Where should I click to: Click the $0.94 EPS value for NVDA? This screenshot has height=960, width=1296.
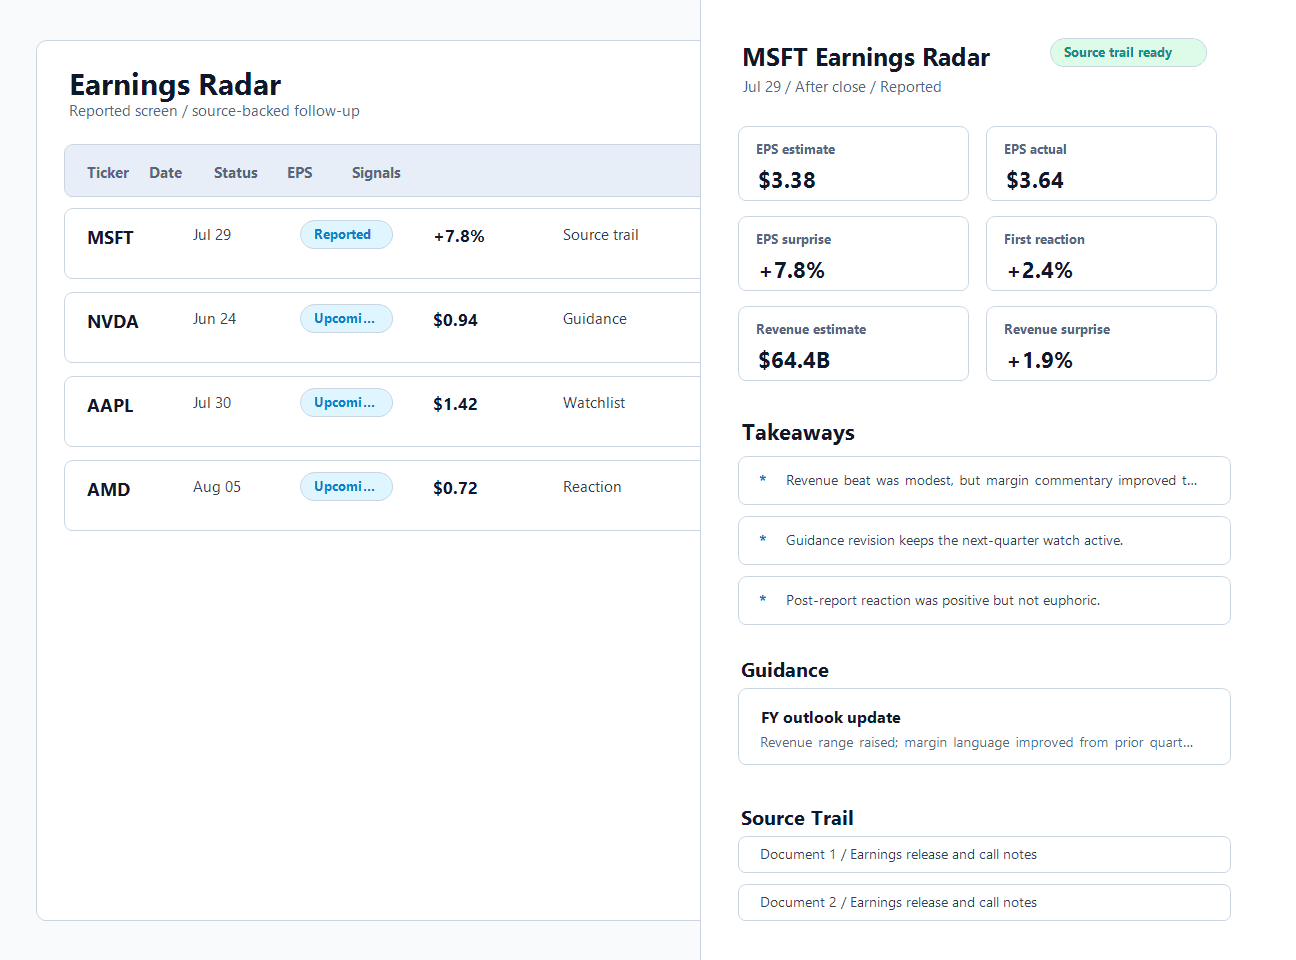point(455,320)
